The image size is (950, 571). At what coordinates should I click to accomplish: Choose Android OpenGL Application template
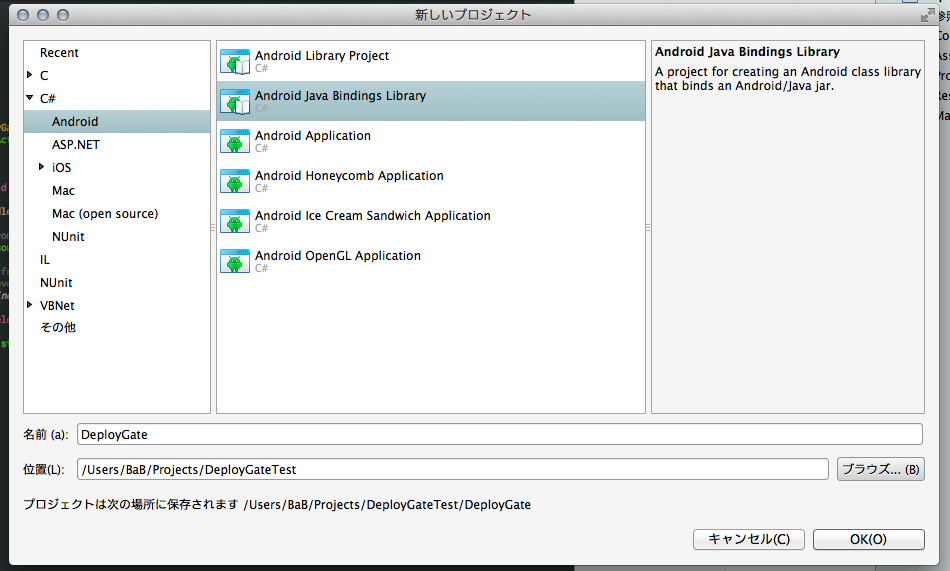pos(337,256)
